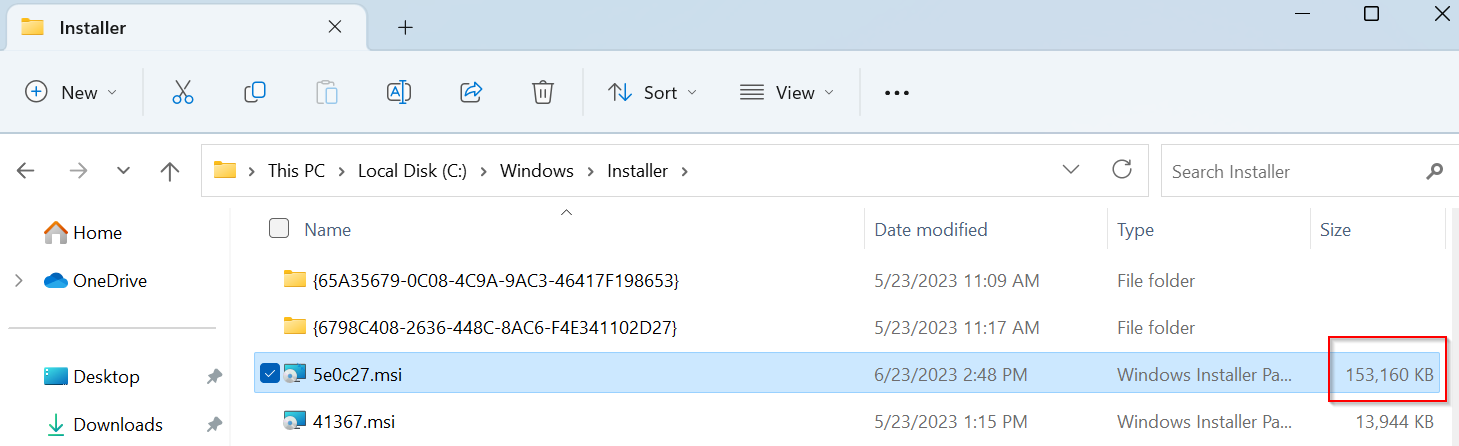1459x446 pixels.
Task: Click the Cut scissors icon
Action: click(182, 92)
